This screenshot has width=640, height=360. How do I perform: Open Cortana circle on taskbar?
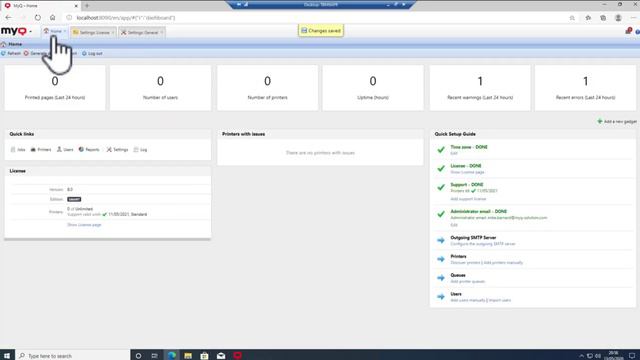click(138, 356)
